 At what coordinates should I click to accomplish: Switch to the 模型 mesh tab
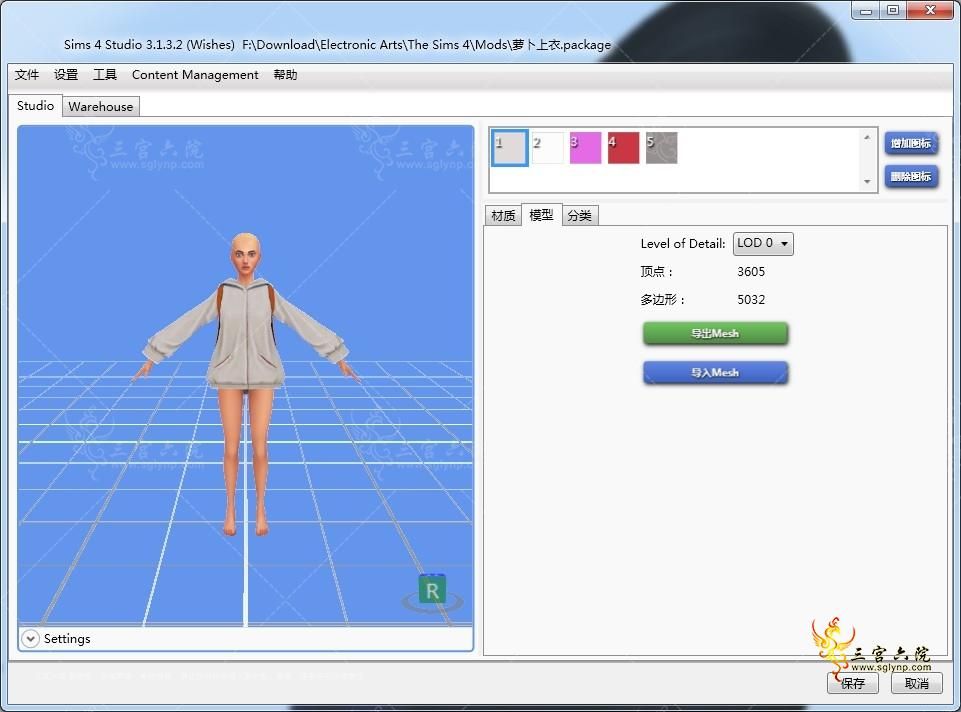click(541, 215)
